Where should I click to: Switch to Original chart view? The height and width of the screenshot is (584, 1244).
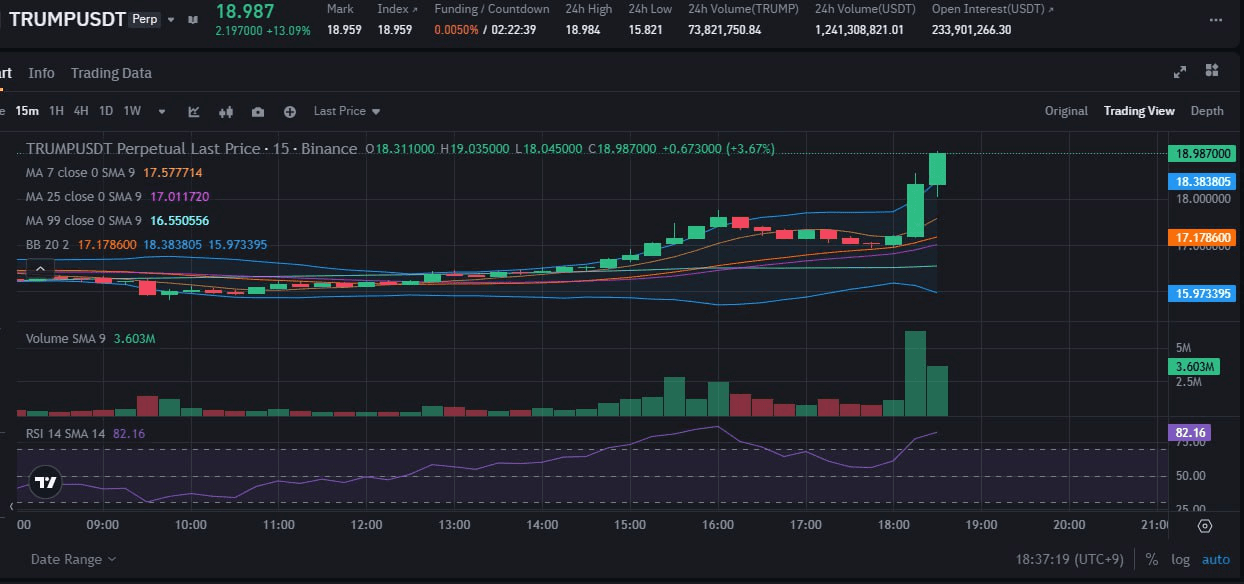tap(1066, 111)
